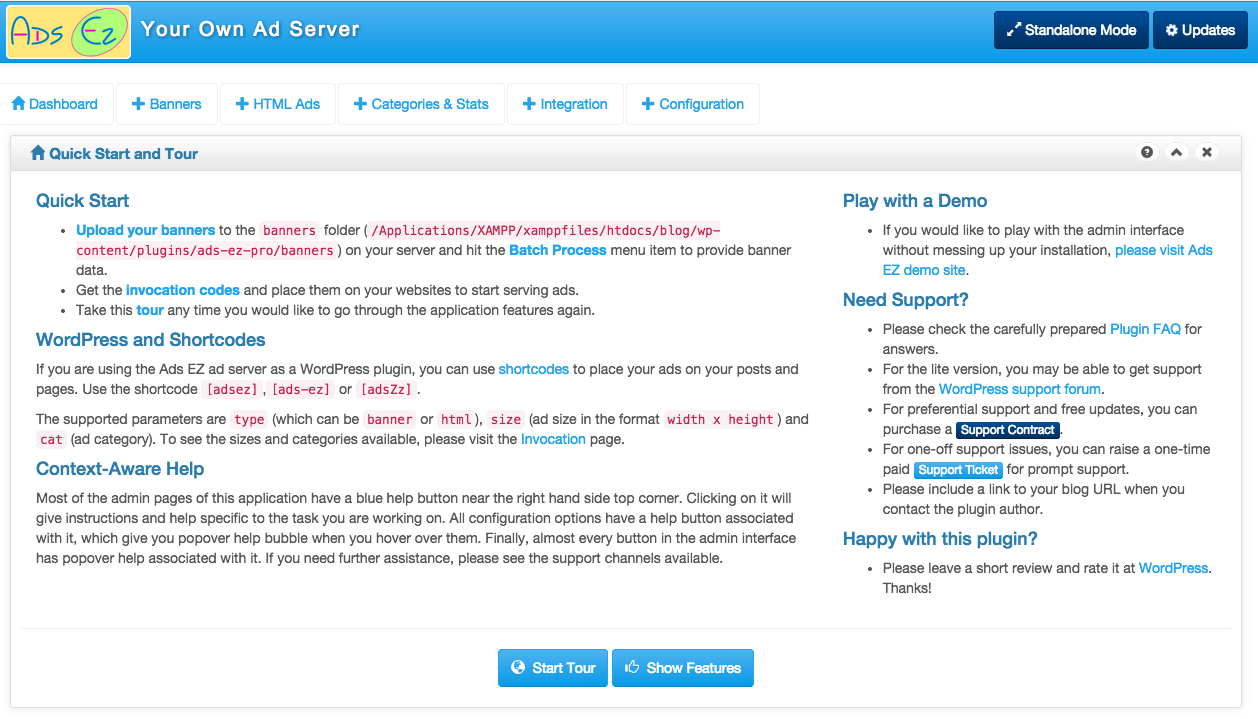Click the 'cat' parameter code text
Screen dimensions: 1258x719
pos(51,440)
